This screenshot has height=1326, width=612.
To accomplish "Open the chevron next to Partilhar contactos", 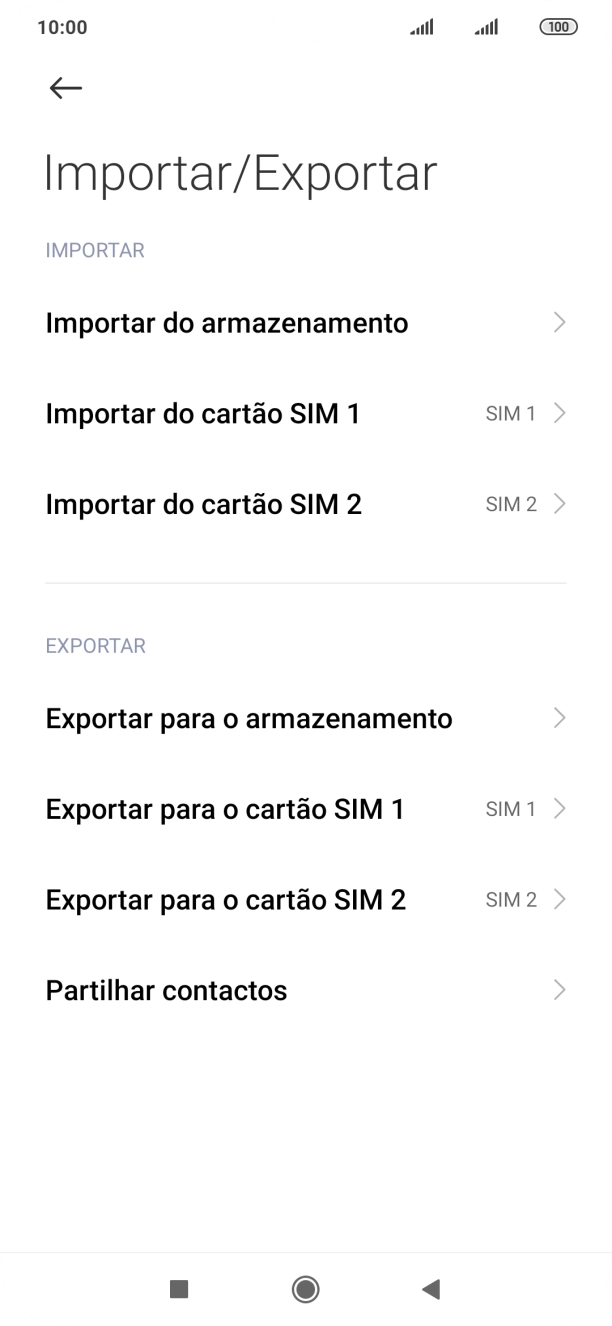I will pyautogui.click(x=560, y=990).
